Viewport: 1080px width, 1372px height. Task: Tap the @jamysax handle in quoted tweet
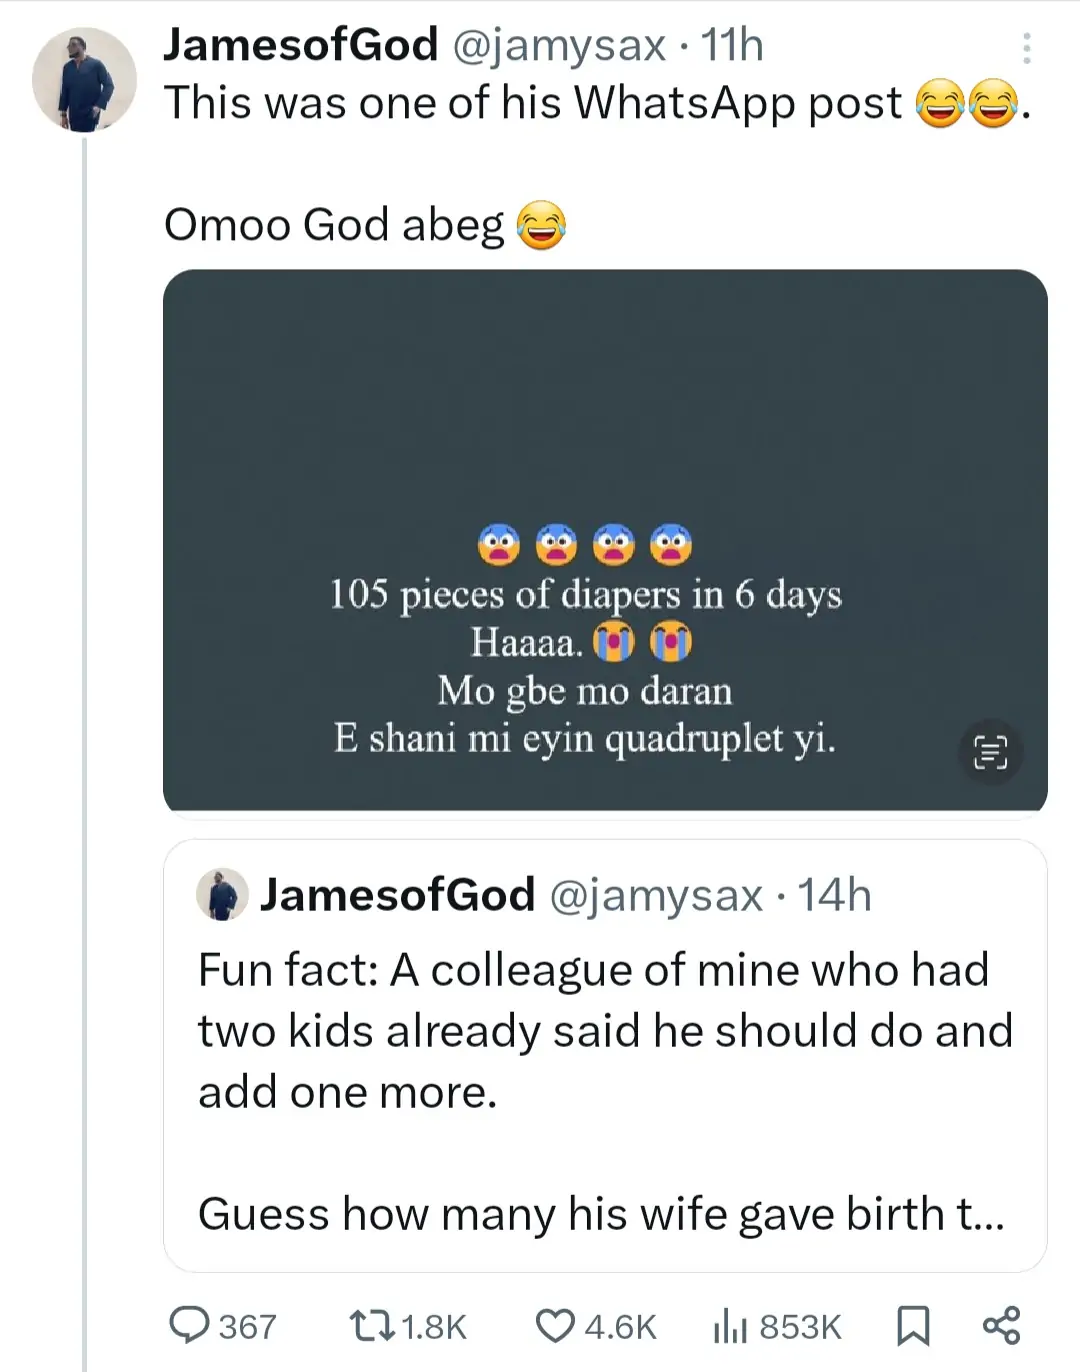(x=657, y=895)
